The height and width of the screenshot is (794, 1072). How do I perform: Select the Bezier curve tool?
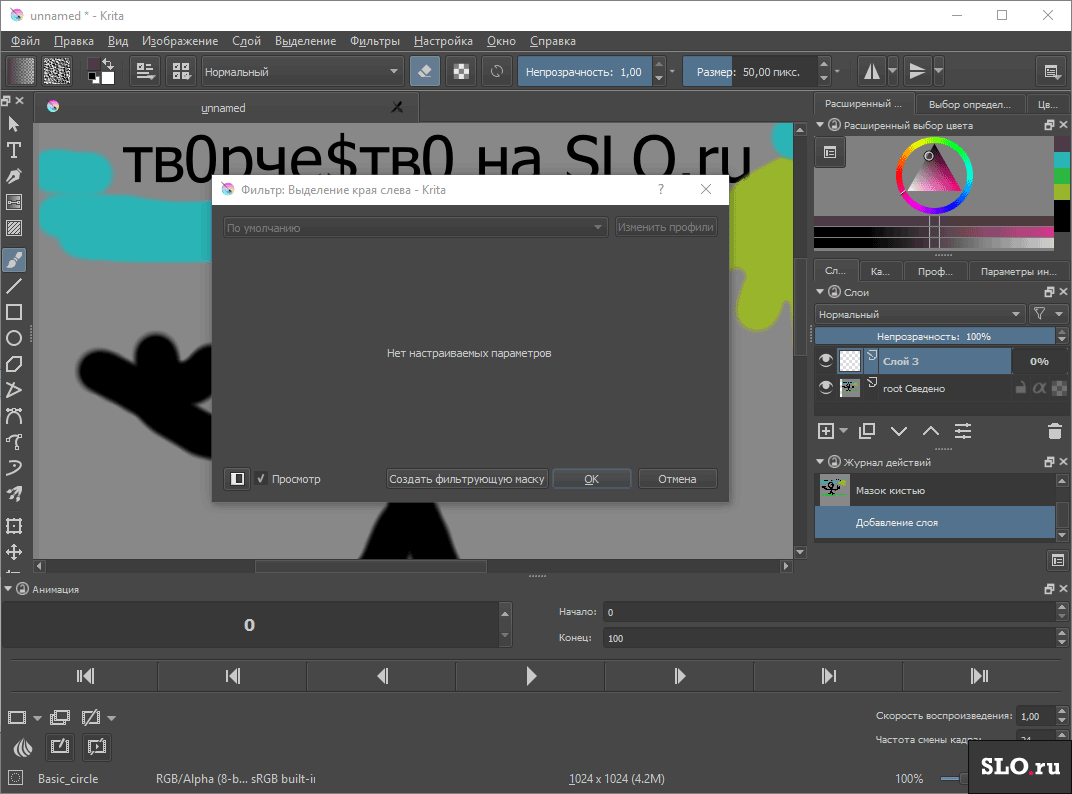14,416
